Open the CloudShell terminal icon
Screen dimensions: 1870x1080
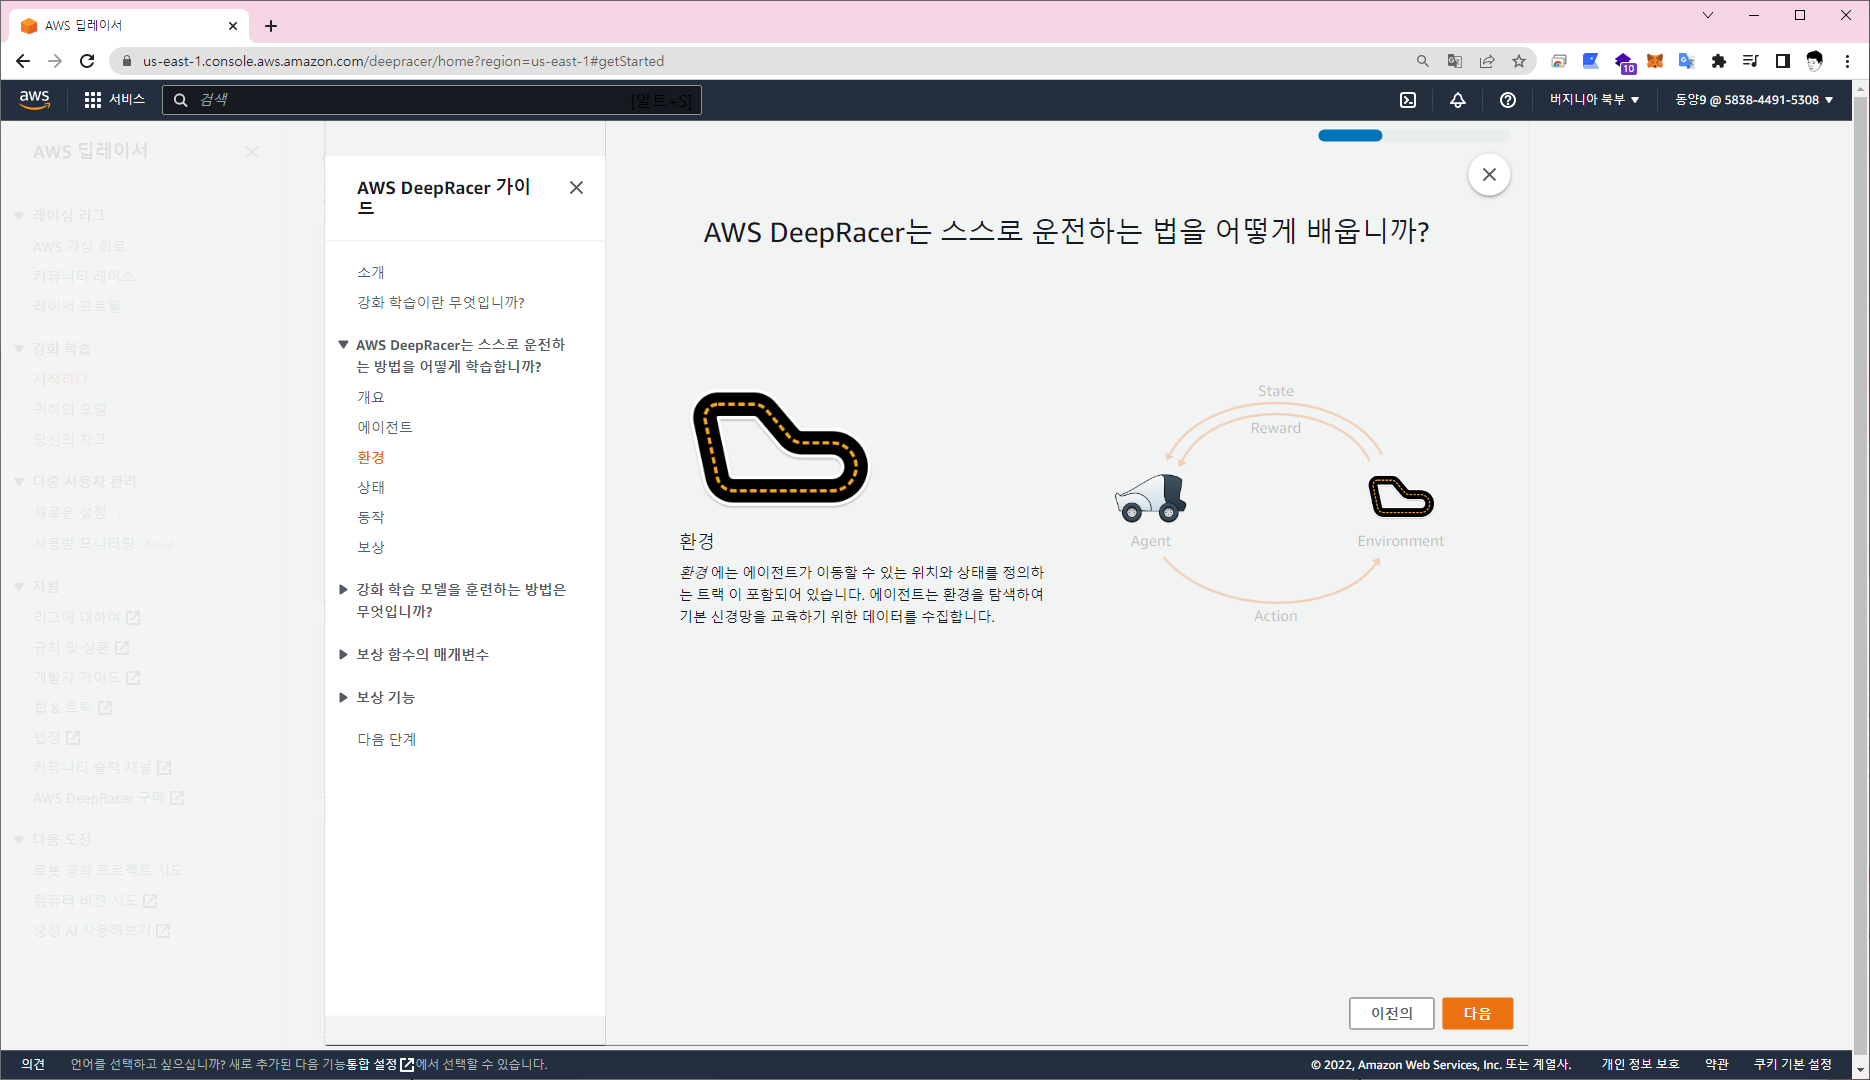1408,100
